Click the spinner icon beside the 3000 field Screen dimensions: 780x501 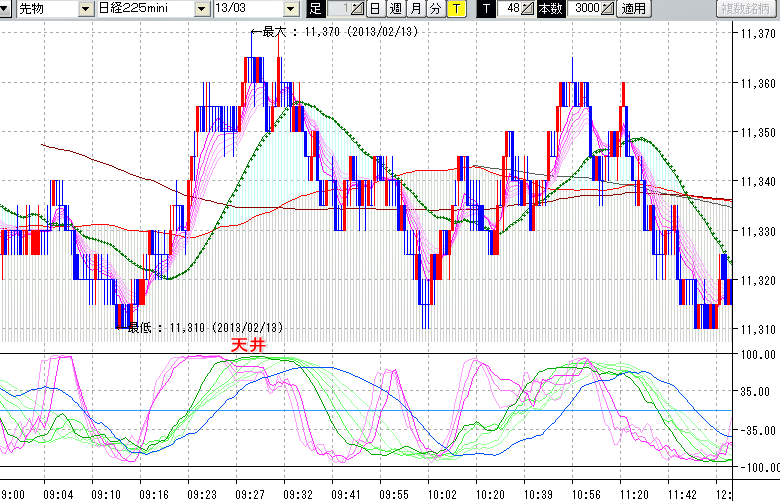(x=607, y=9)
